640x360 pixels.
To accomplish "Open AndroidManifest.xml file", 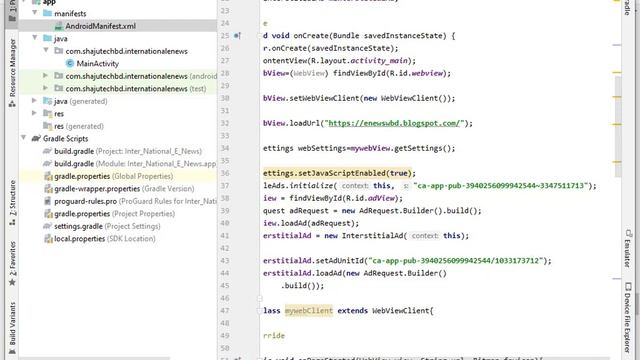I will pyautogui.click(x=100, y=26).
